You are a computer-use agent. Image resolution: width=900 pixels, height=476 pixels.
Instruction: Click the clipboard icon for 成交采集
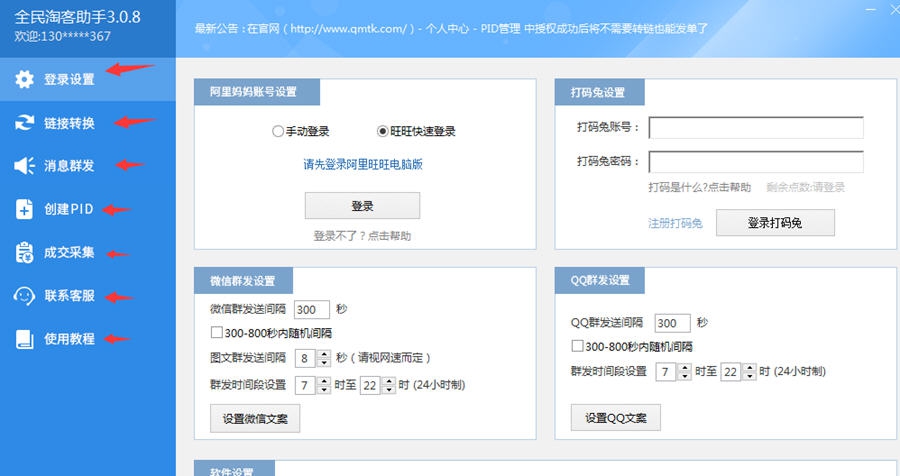pyautogui.click(x=24, y=253)
